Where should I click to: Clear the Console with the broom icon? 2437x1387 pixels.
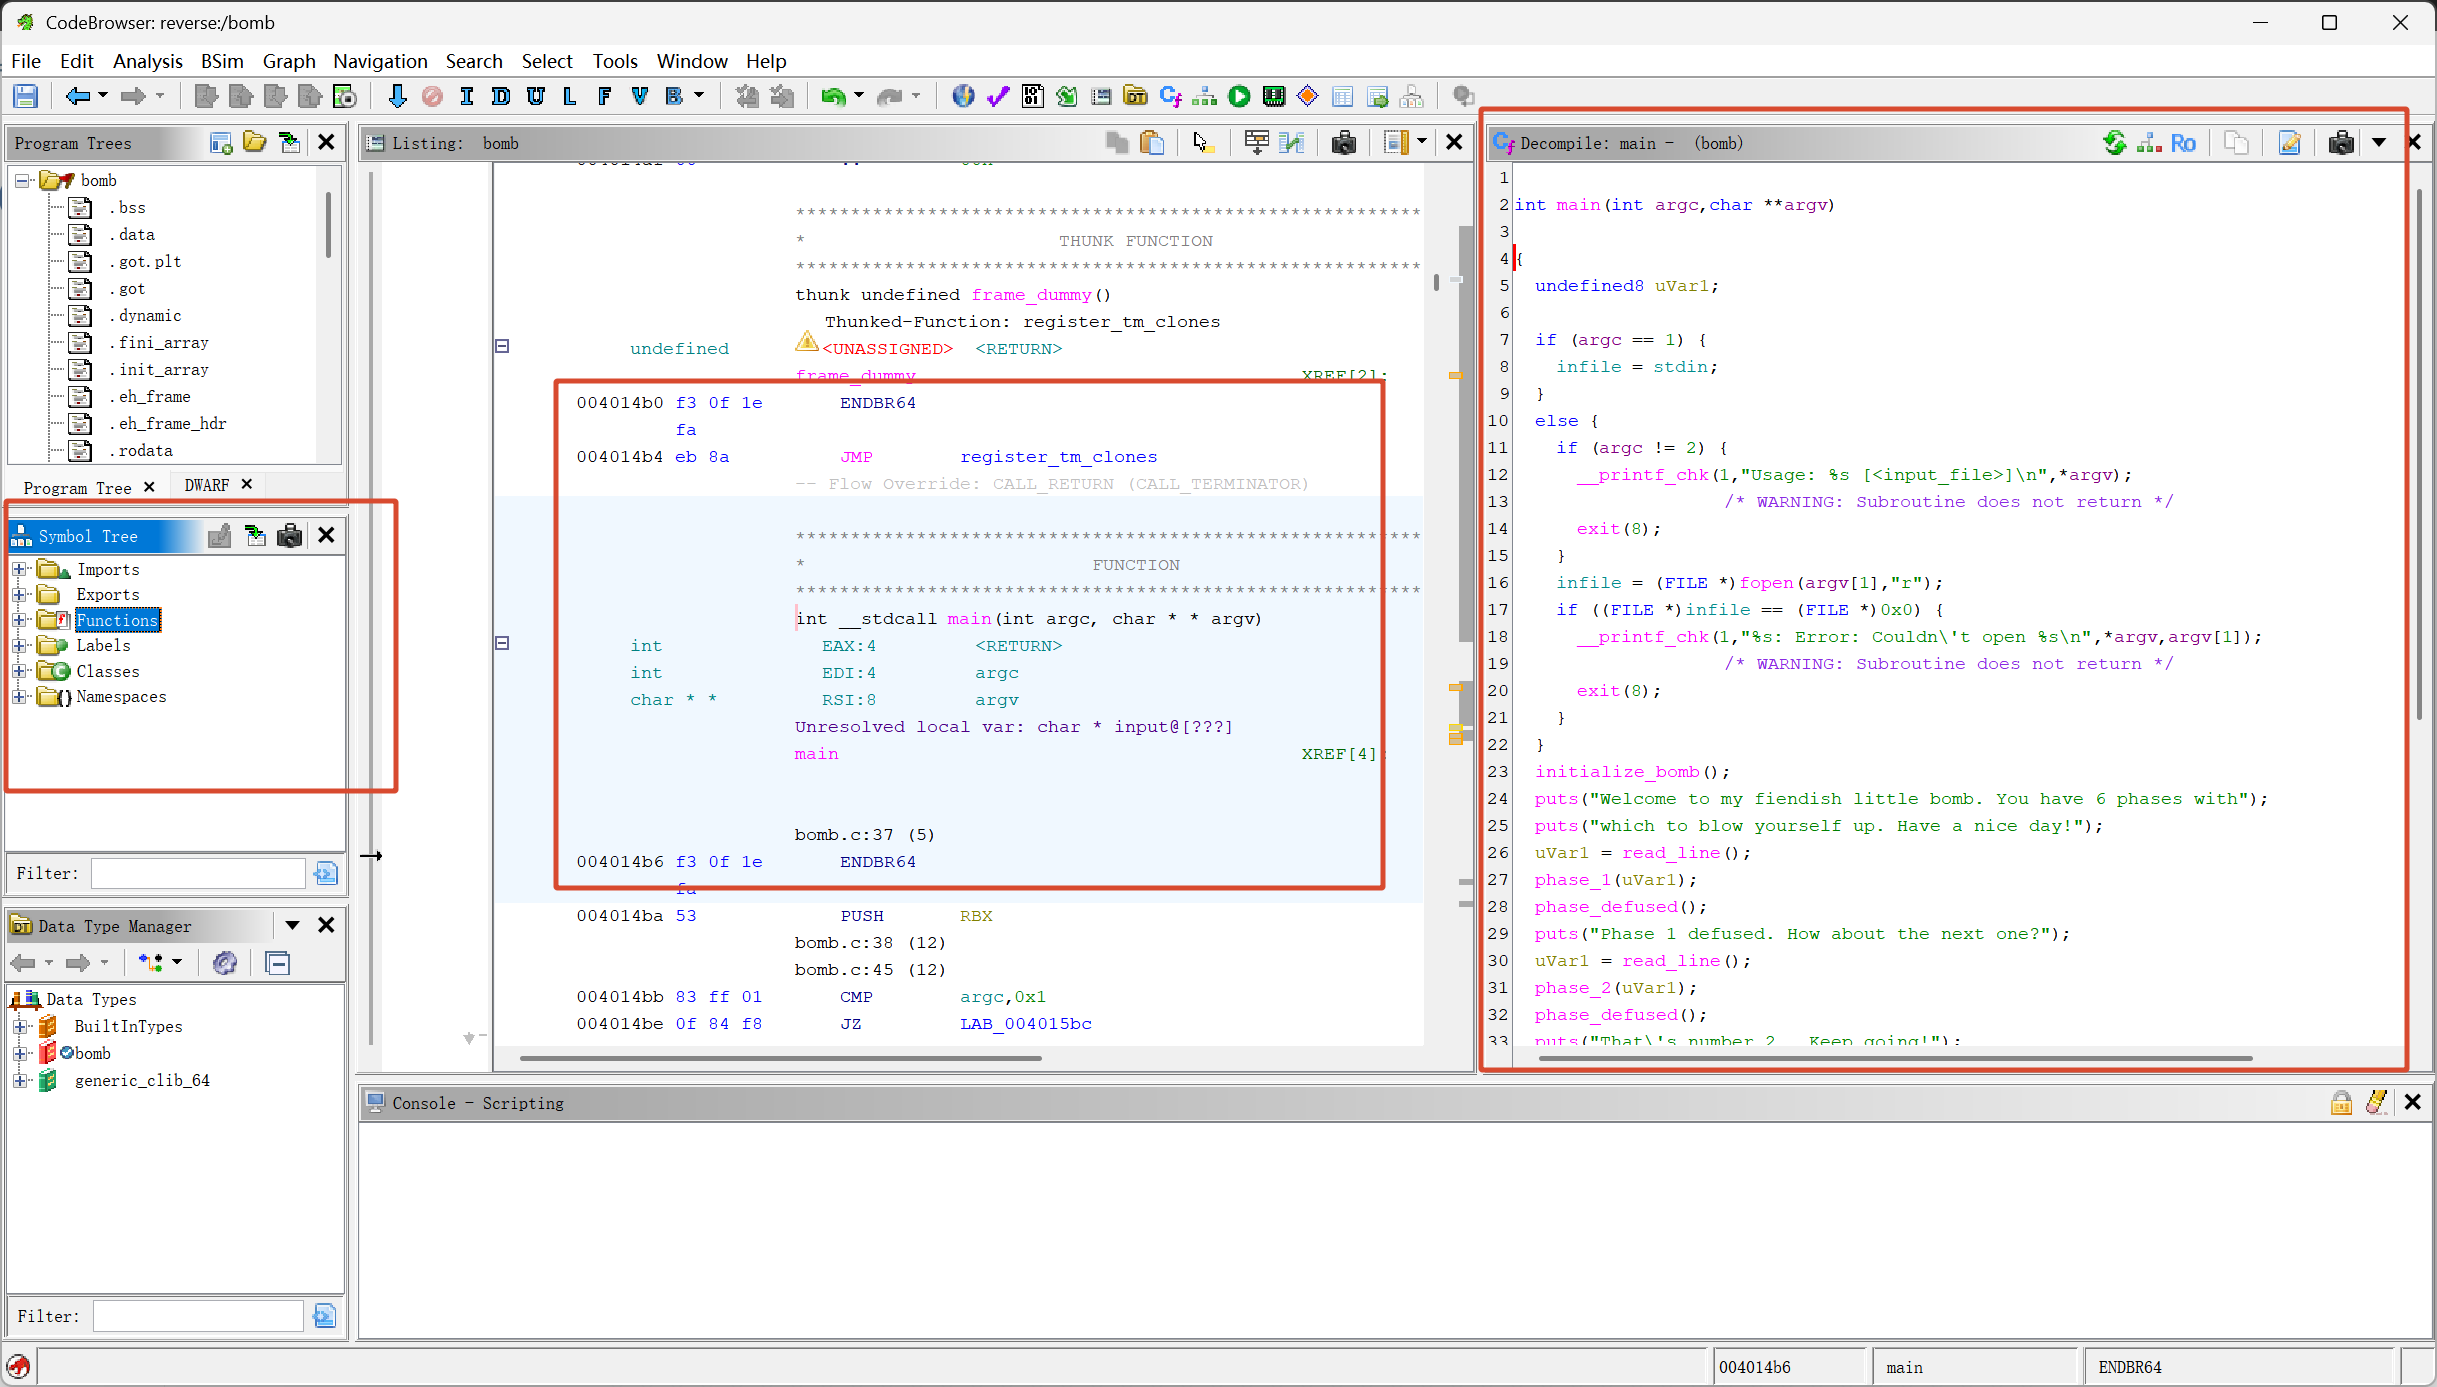pos(2377,1102)
